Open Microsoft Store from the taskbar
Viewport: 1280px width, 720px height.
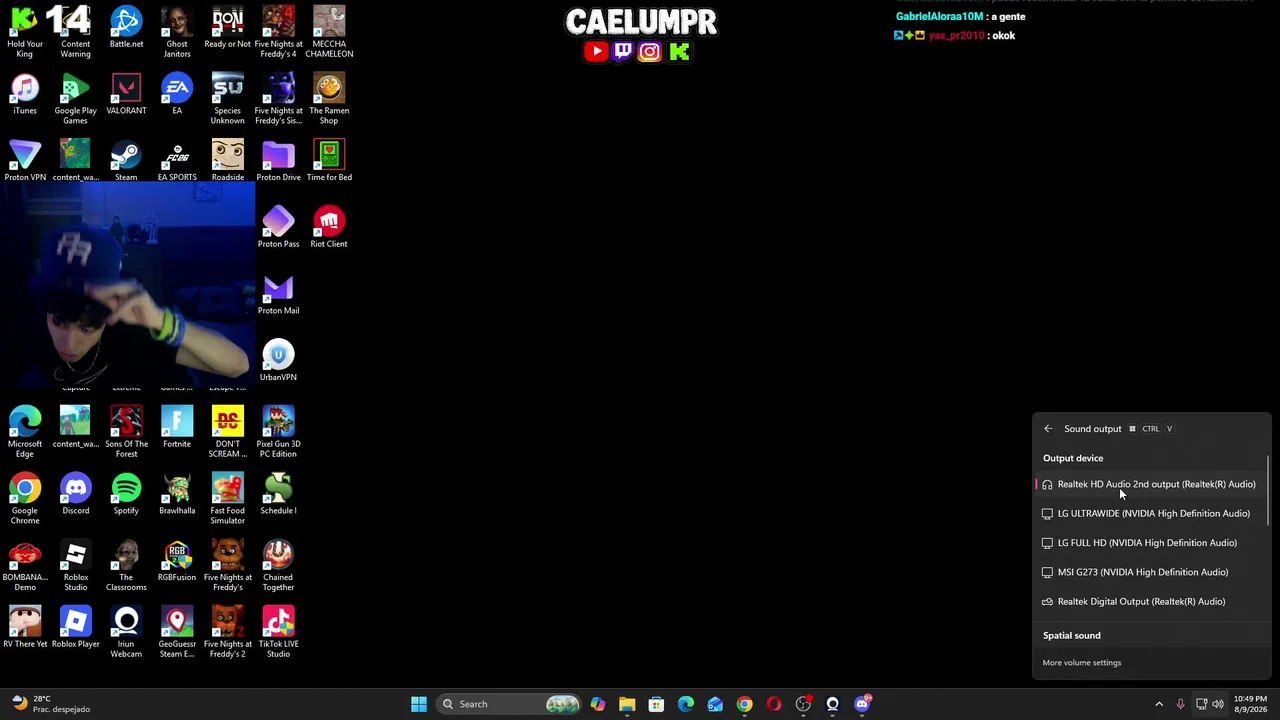click(656, 704)
